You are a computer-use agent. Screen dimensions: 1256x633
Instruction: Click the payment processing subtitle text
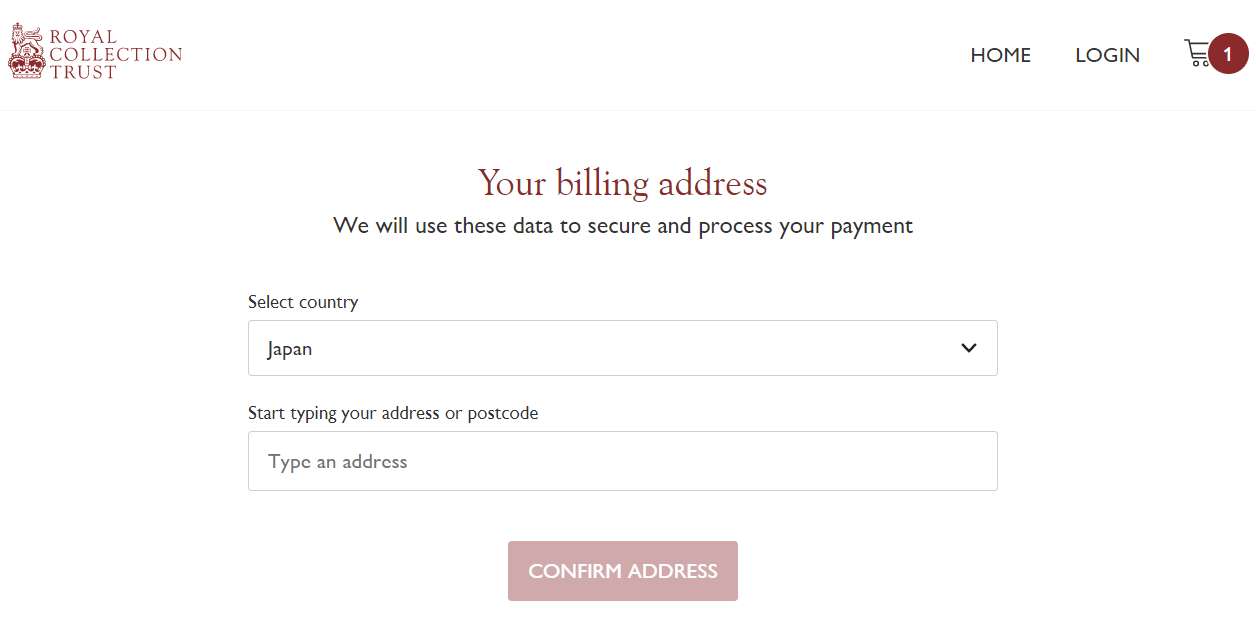pyautogui.click(x=622, y=226)
